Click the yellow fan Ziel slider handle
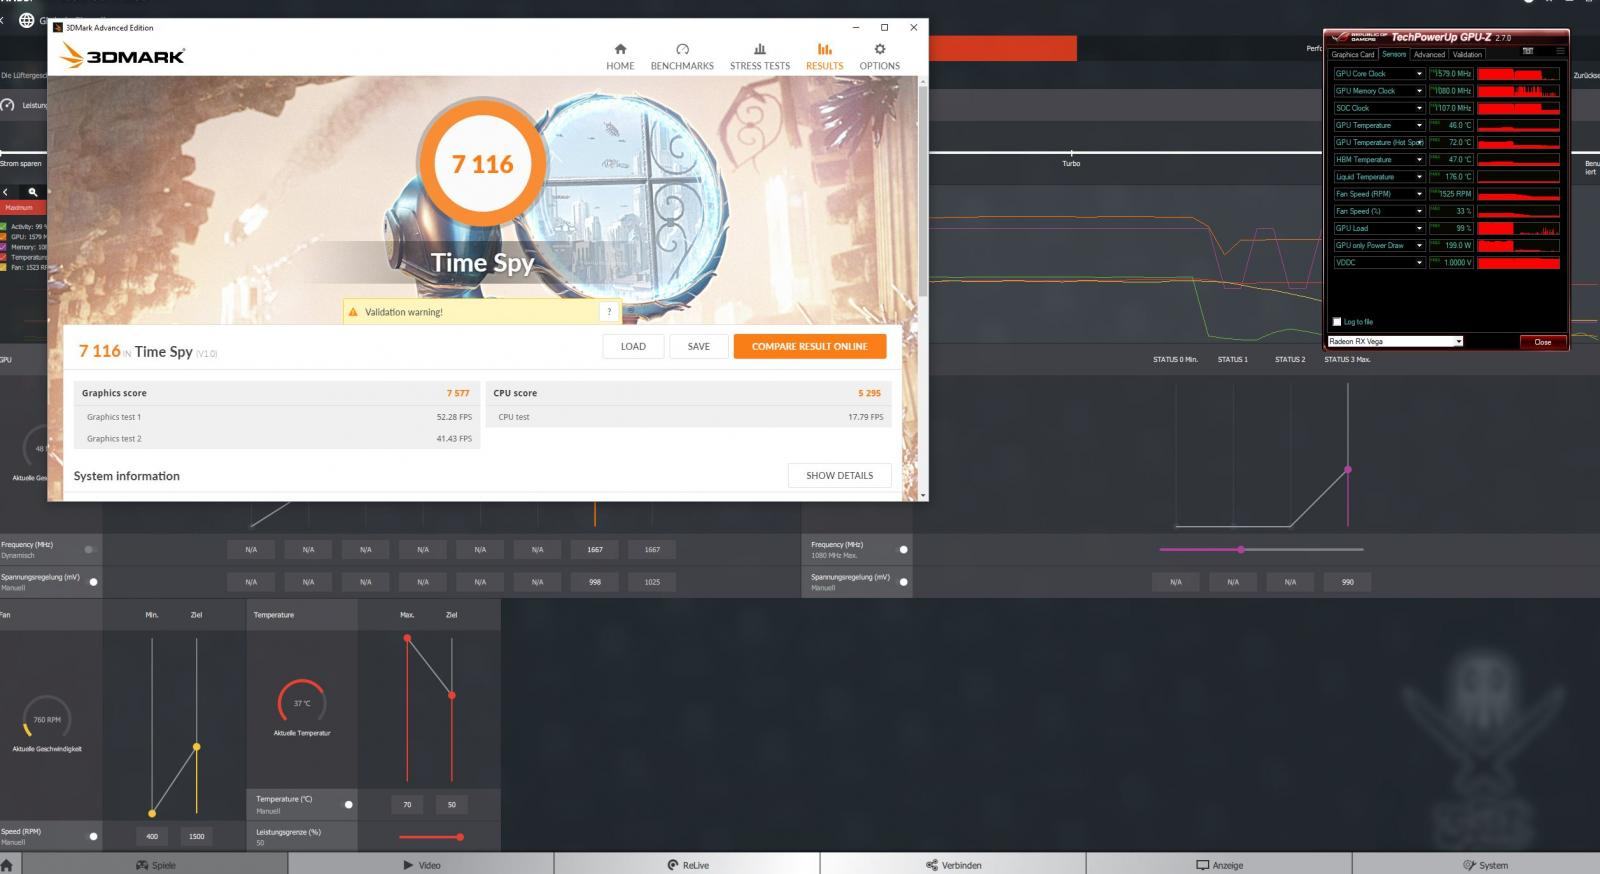 [197, 747]
